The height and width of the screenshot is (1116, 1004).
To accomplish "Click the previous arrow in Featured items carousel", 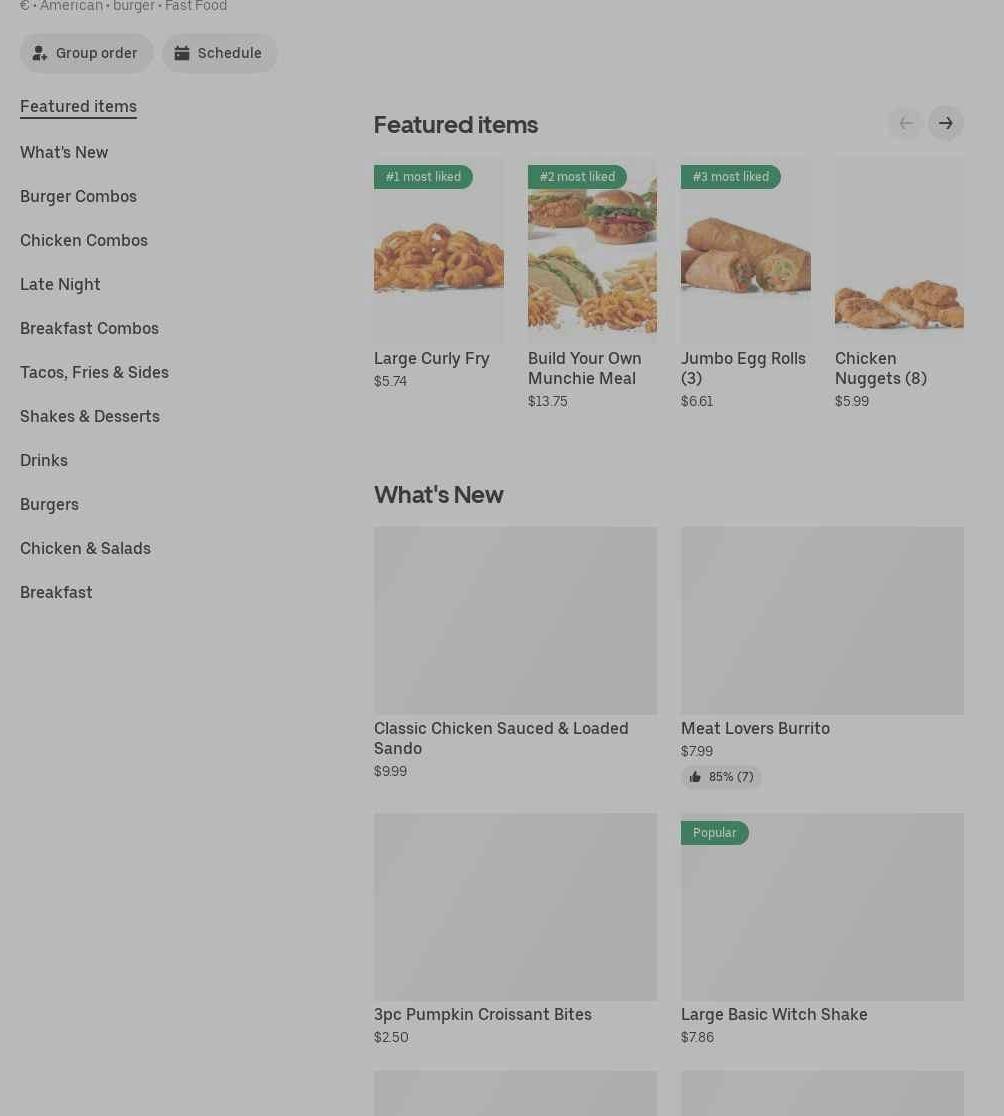I will (906, 123).
